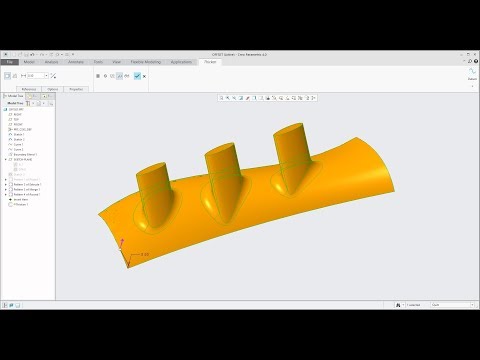Open the References panel tab

click(x=29, y=89)
